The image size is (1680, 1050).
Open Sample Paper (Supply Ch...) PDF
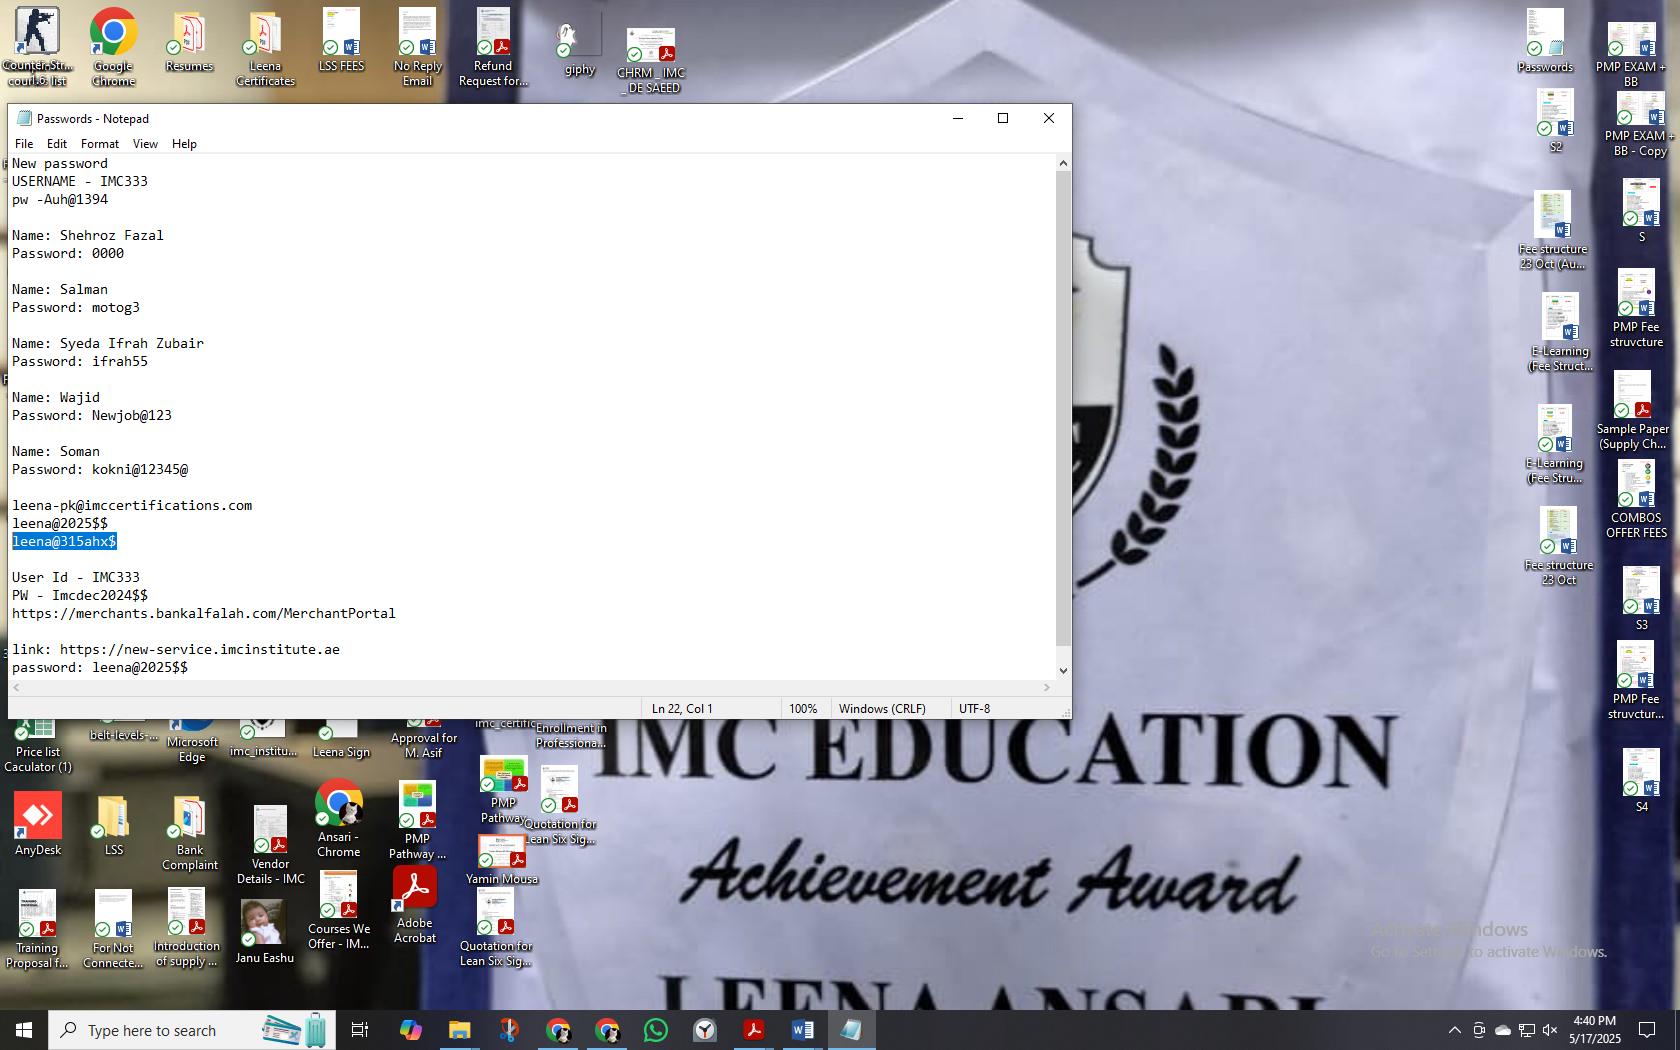pos(1632,411)
